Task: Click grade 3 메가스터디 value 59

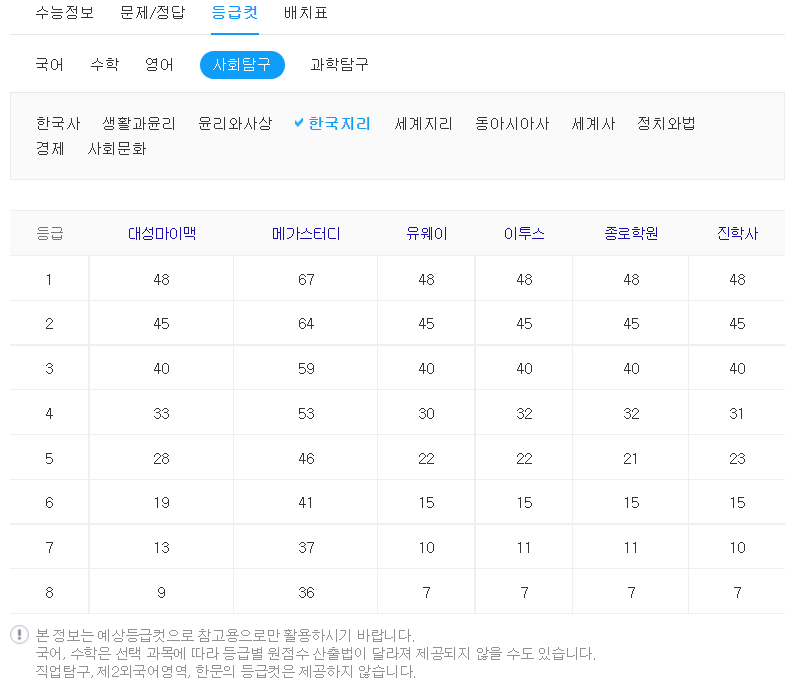Action: point(306,369)
